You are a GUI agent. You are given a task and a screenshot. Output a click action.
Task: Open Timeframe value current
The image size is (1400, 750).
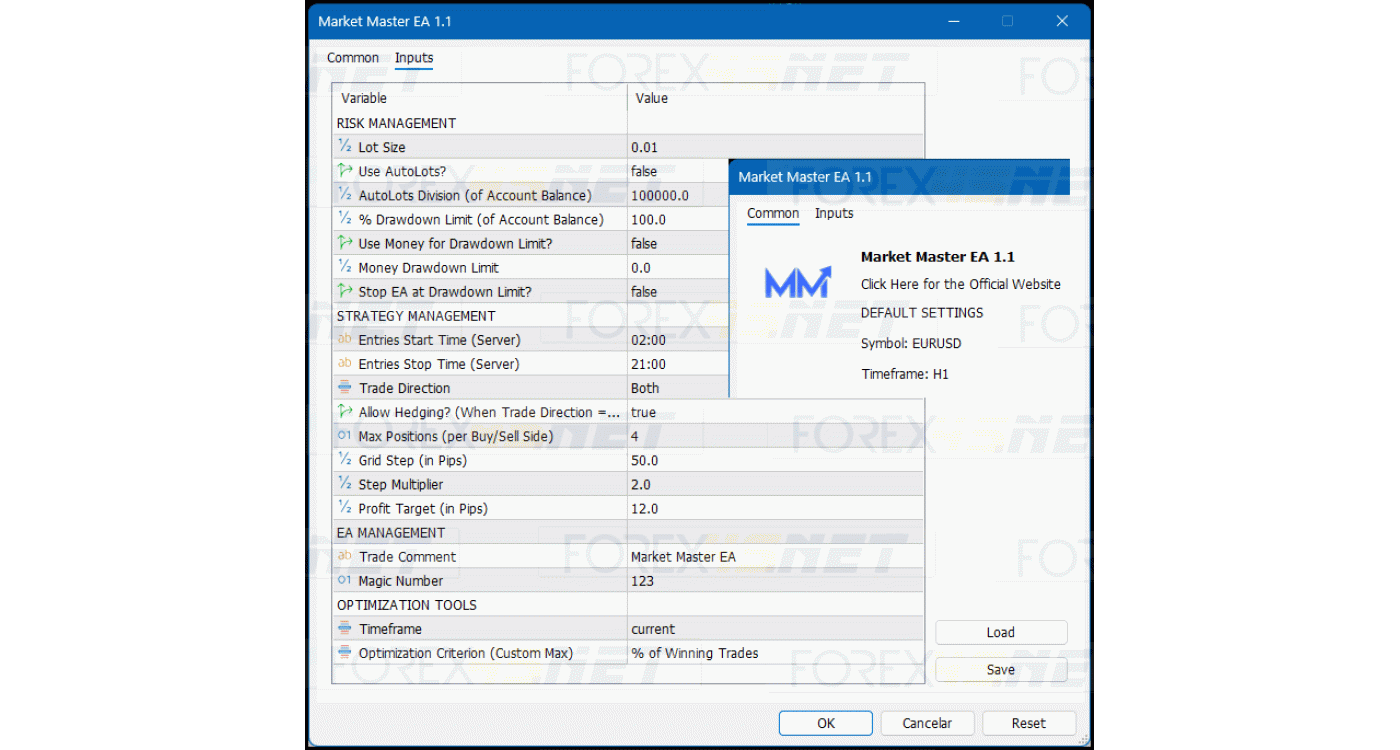tap(653, 629)
